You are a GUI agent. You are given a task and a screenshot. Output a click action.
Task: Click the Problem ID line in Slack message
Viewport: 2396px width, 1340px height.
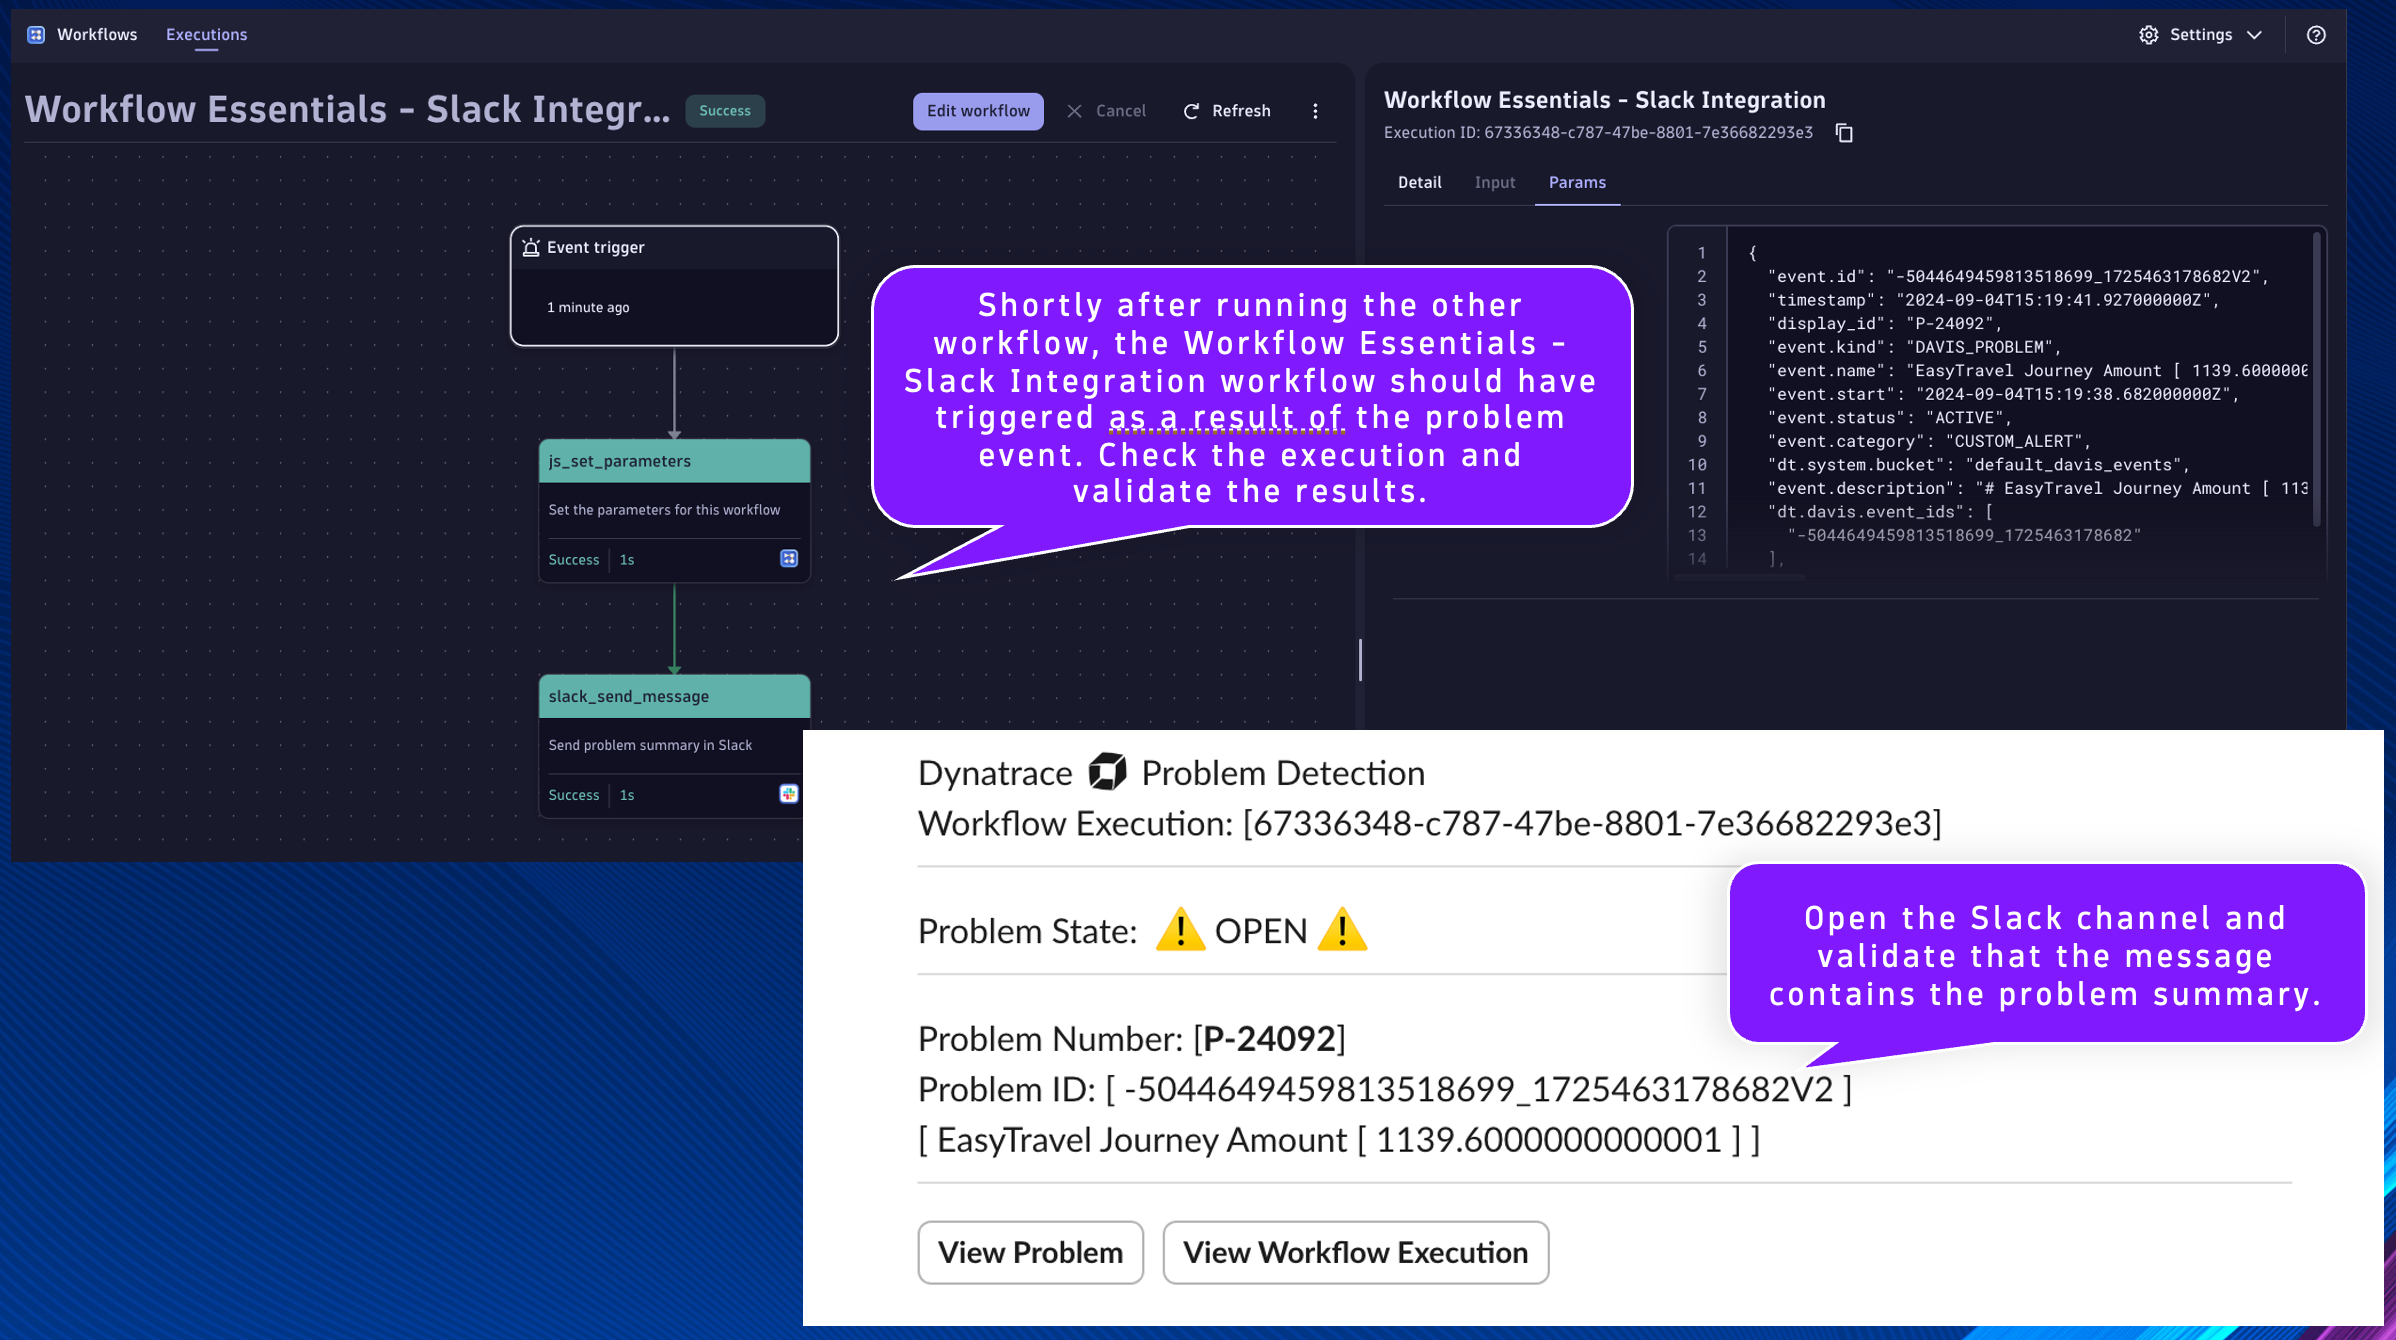tap(1385, 1089)
